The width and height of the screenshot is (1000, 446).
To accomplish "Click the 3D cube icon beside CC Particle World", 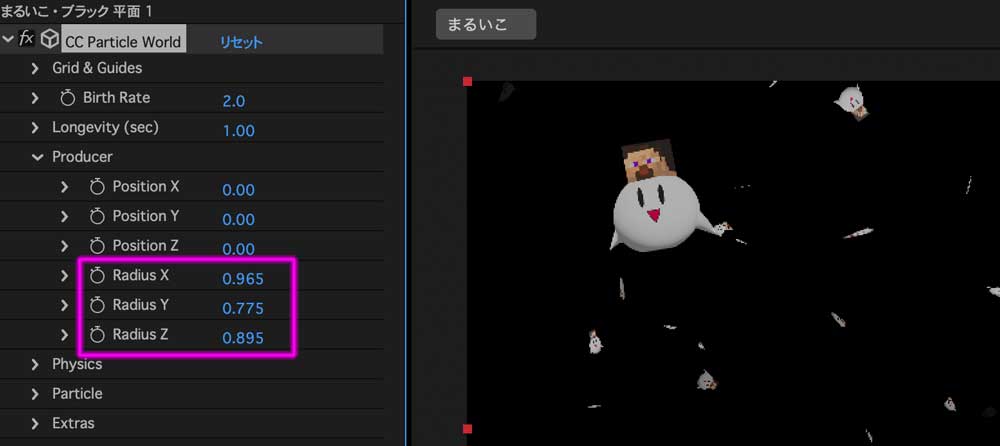I will click(x=49, y=40).
